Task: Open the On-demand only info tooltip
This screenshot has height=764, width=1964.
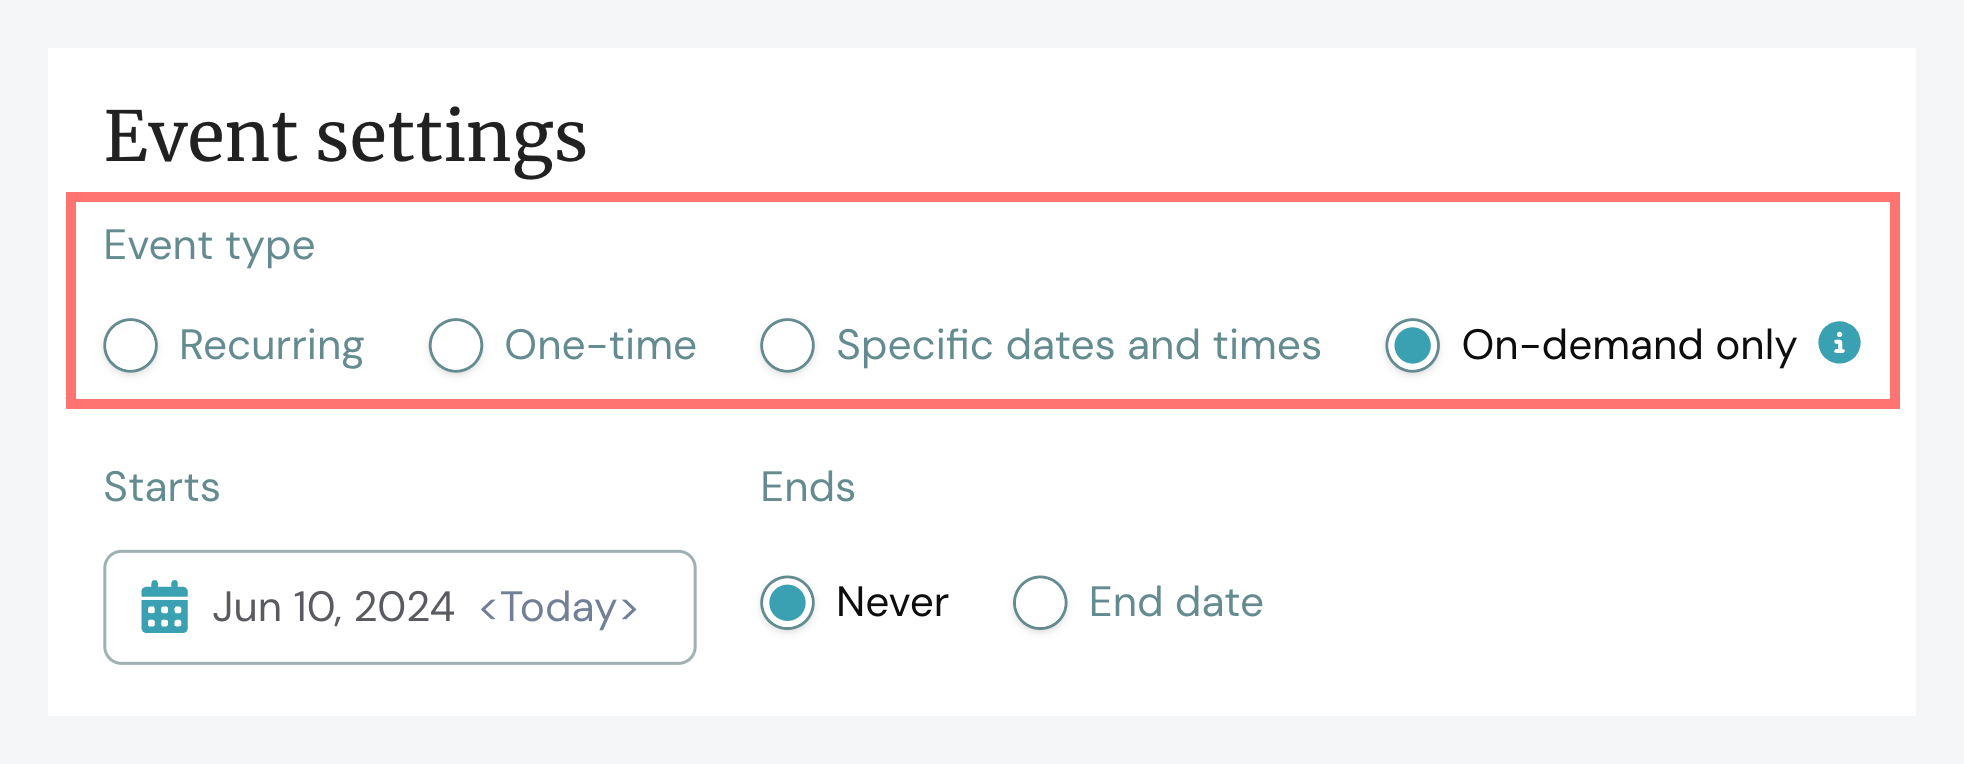Action: click(1838, 344)
